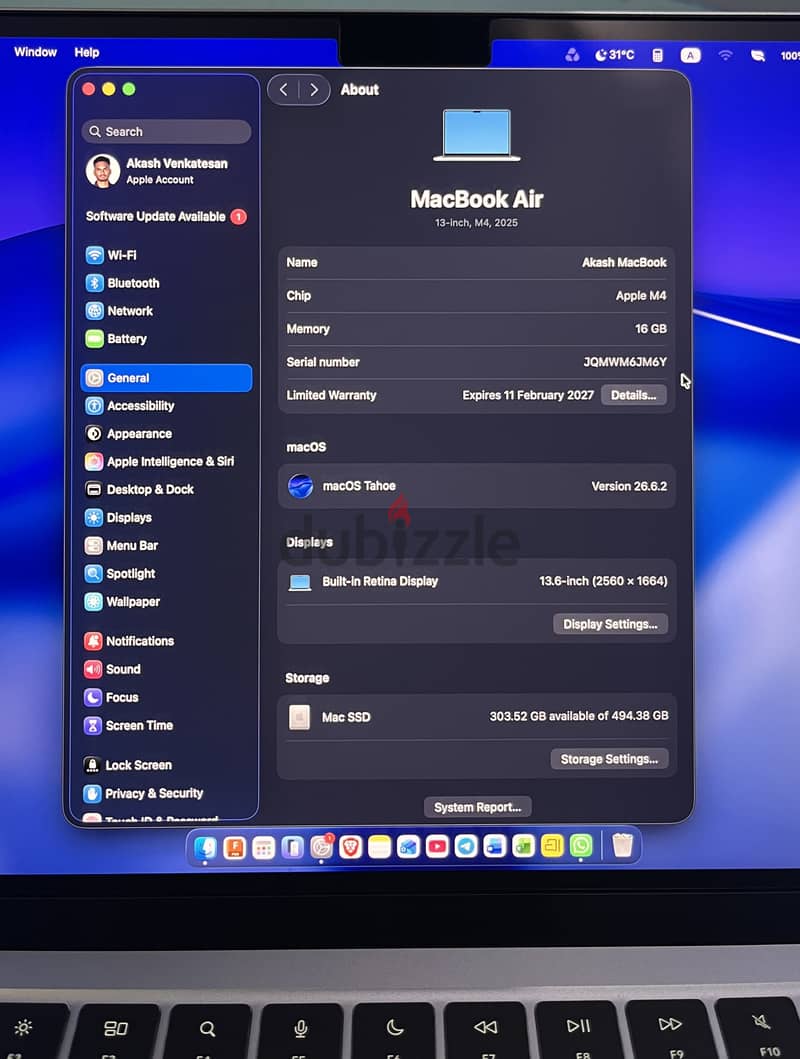Select General in the sidebar
The width and height of the screenshot is (800, 1059).
(x=166, y=378)
